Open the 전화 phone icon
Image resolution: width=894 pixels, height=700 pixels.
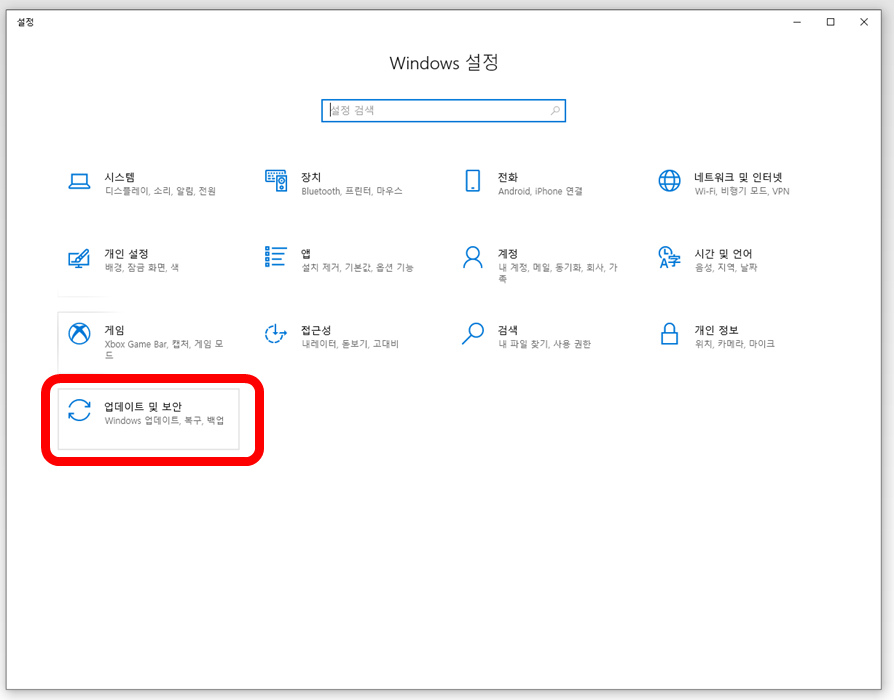pyautogui.click(x=473, y=181)
